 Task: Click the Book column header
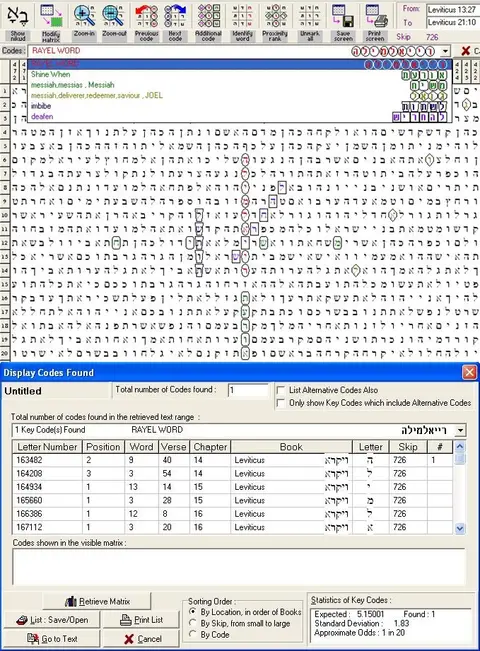[x=291, y=447]
